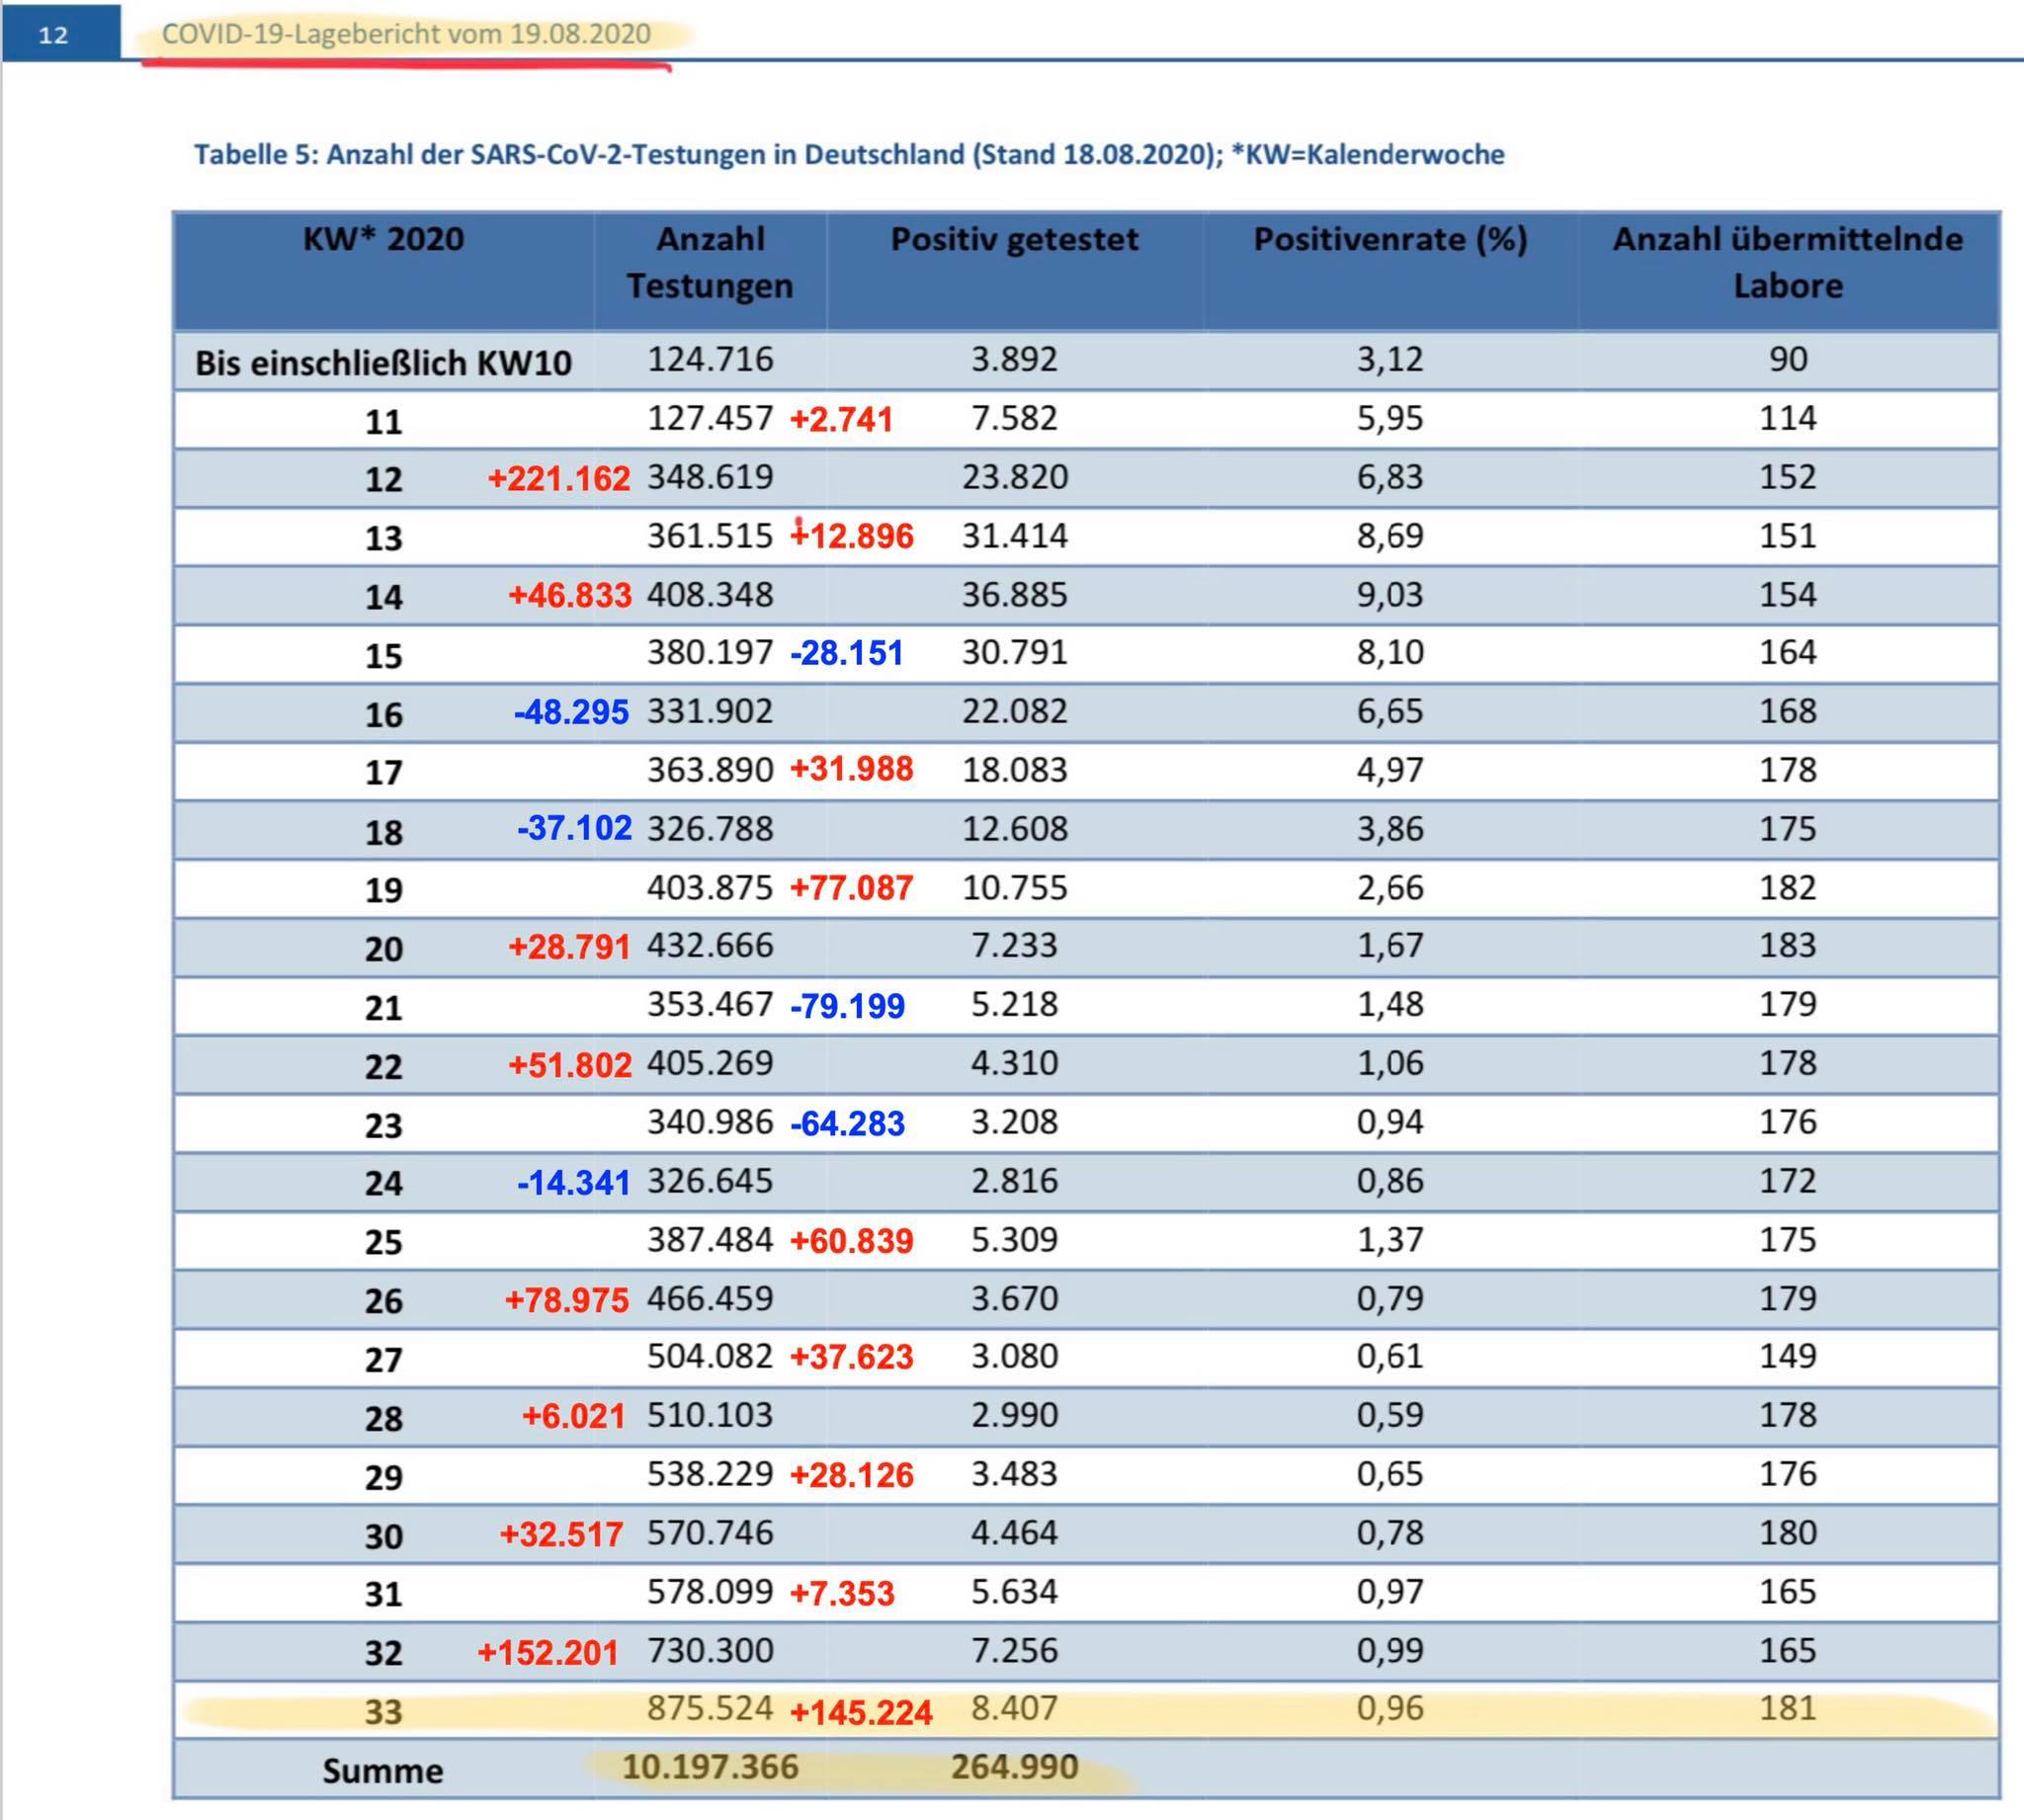Click the Tabelle 5 caption title

[x=848, y=154]
